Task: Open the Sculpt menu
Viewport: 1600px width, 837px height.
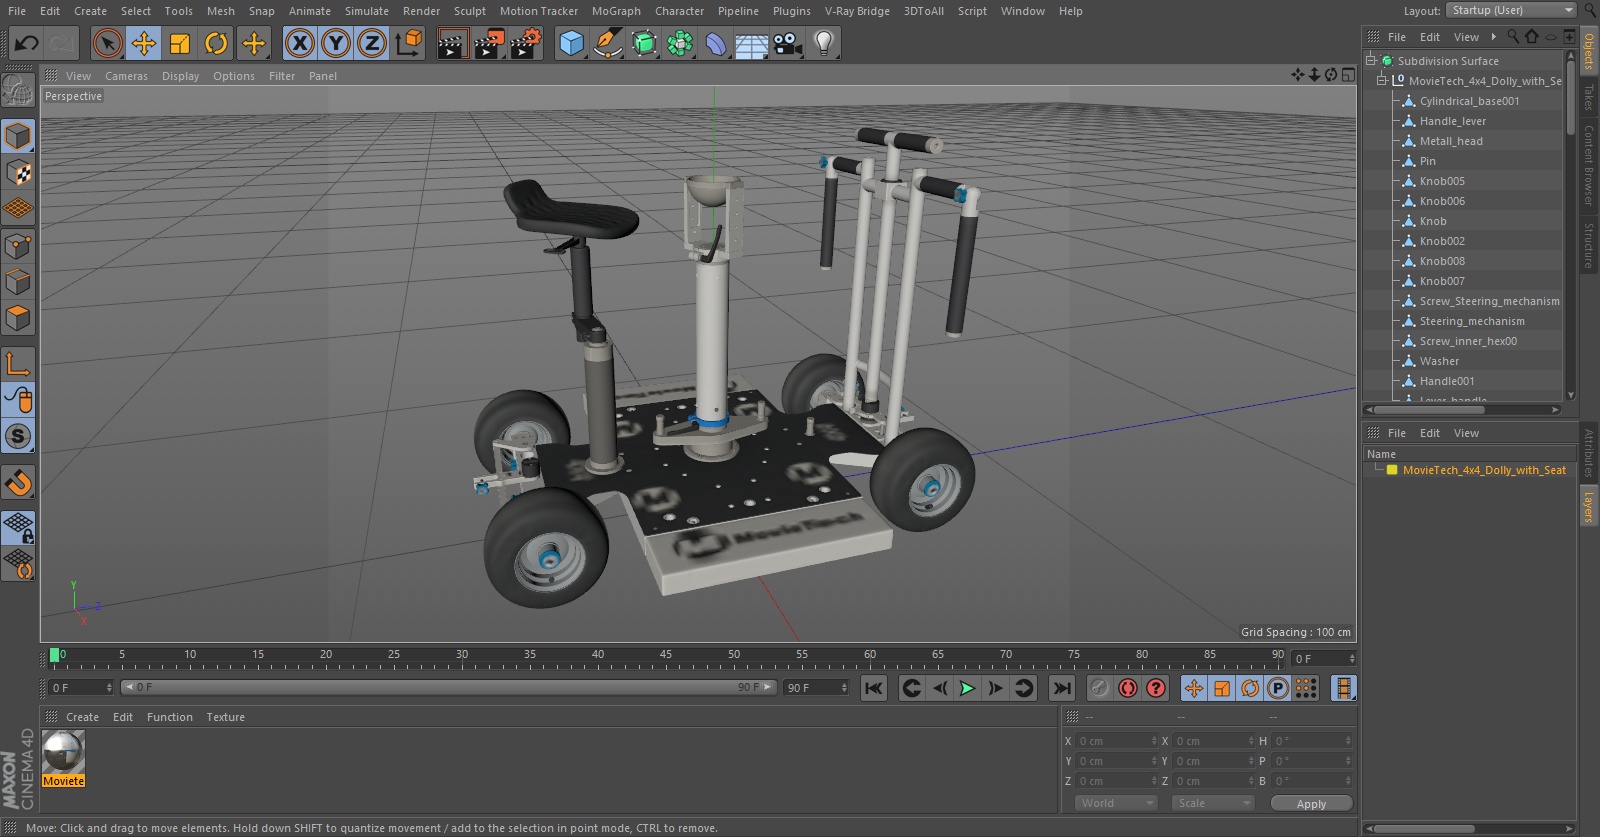Action: (470, 11)
